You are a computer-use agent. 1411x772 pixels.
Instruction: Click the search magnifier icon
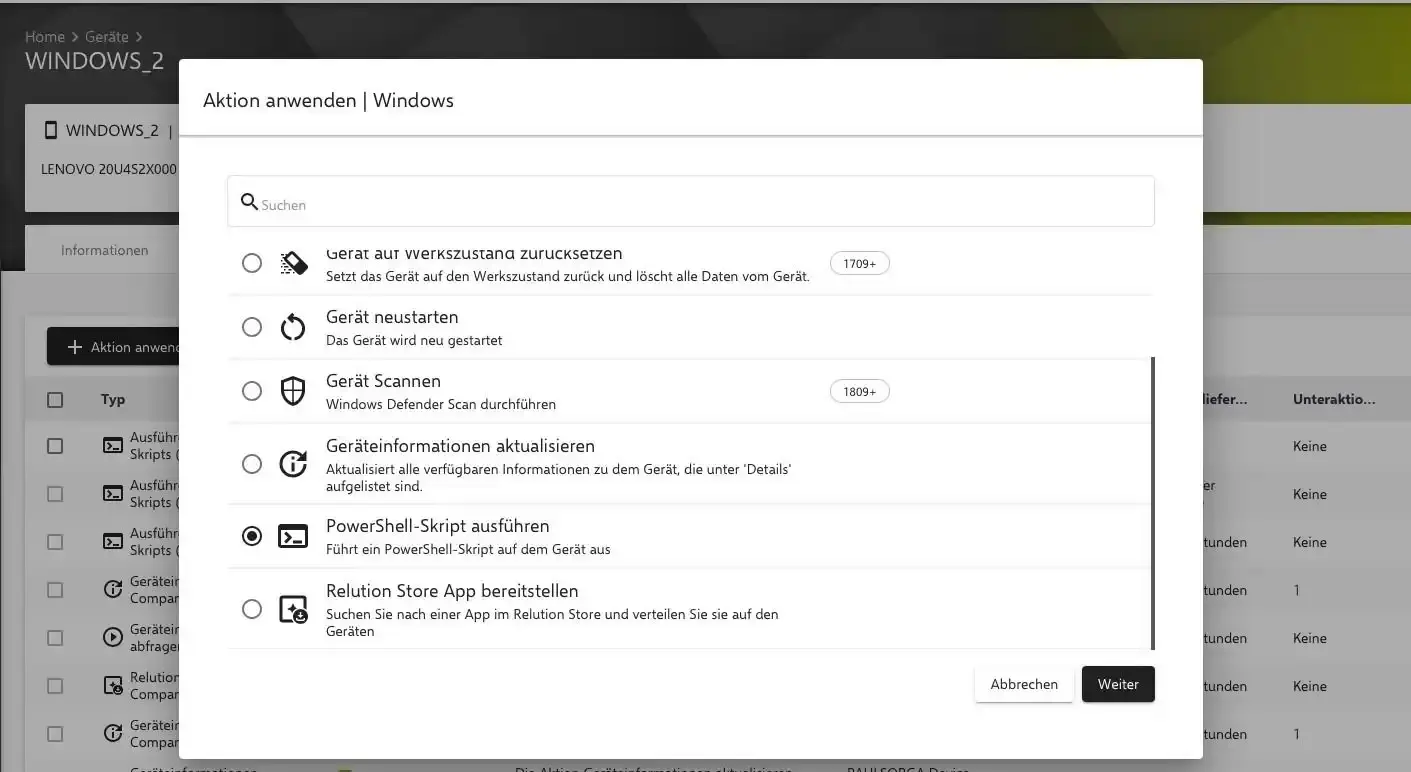point(249,203)
